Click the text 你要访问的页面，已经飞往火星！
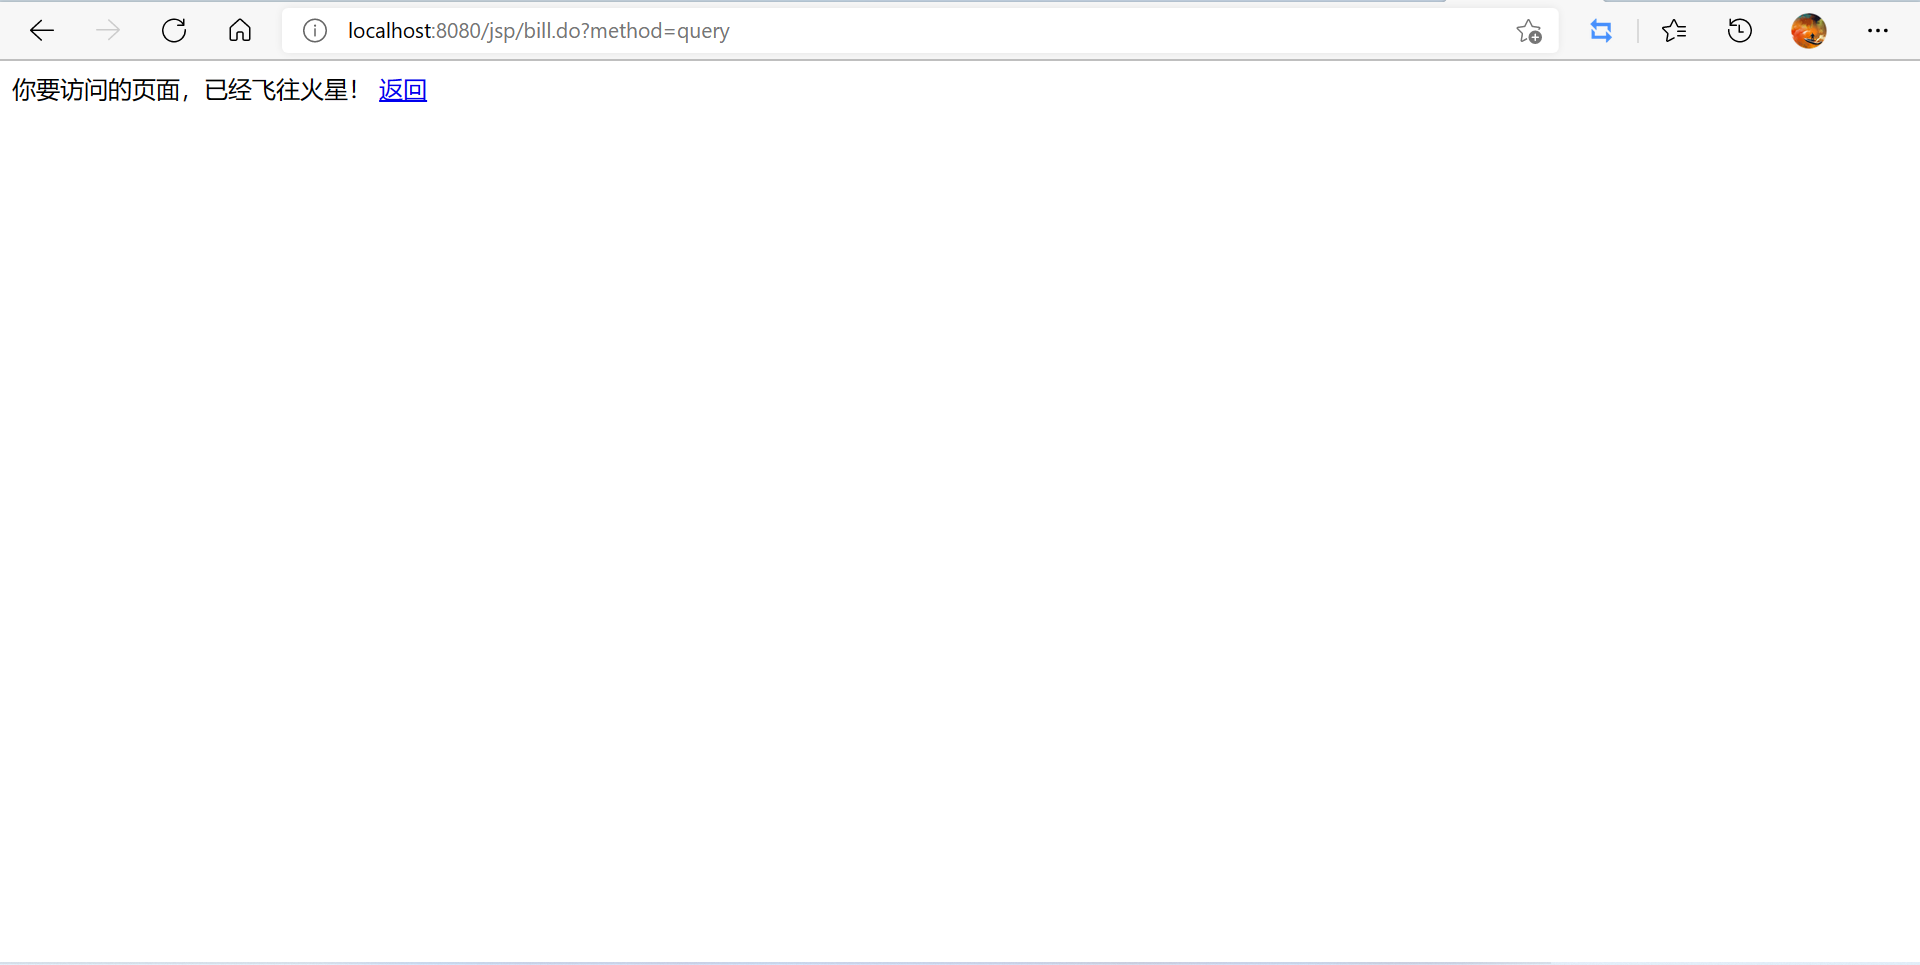This screenshot has height=965, width=1920. pos(186,90)
